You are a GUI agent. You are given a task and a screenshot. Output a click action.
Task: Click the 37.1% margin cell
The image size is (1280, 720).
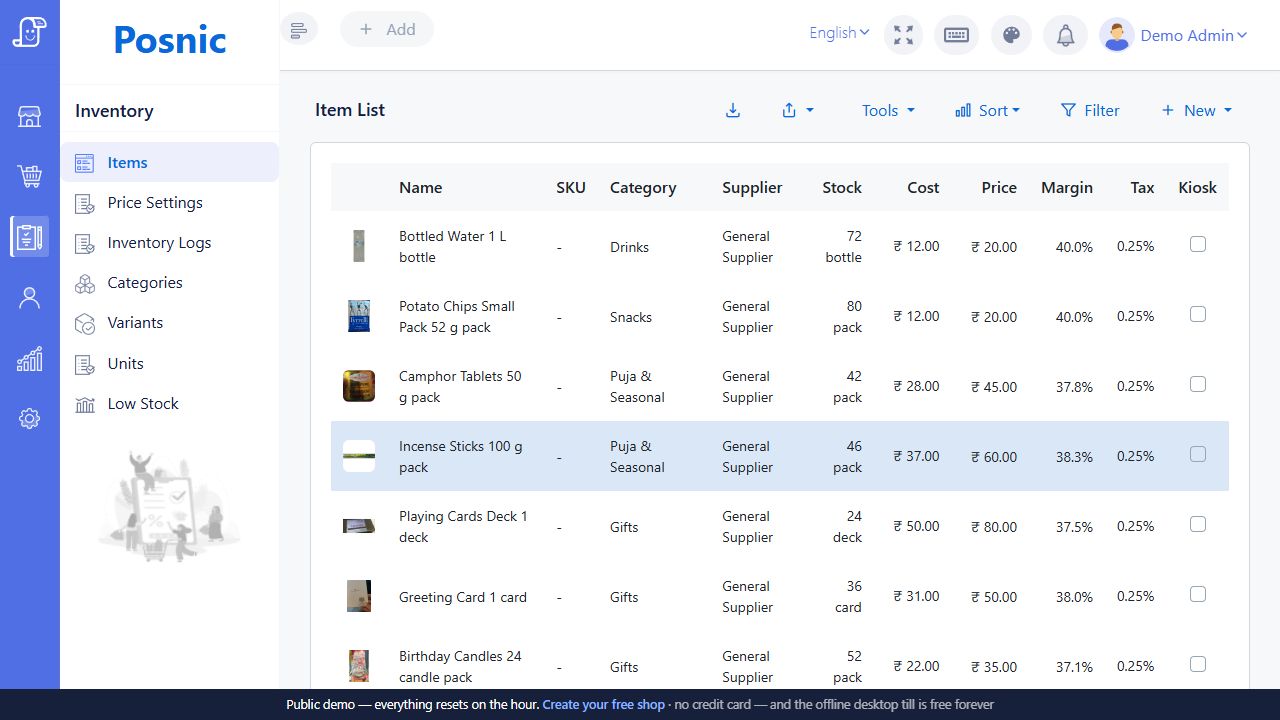tap(1074, 667)
